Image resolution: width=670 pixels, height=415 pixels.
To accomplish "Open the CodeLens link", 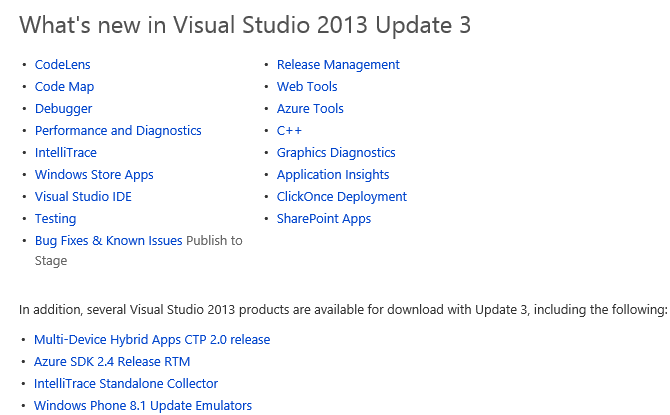I will 62,65.
